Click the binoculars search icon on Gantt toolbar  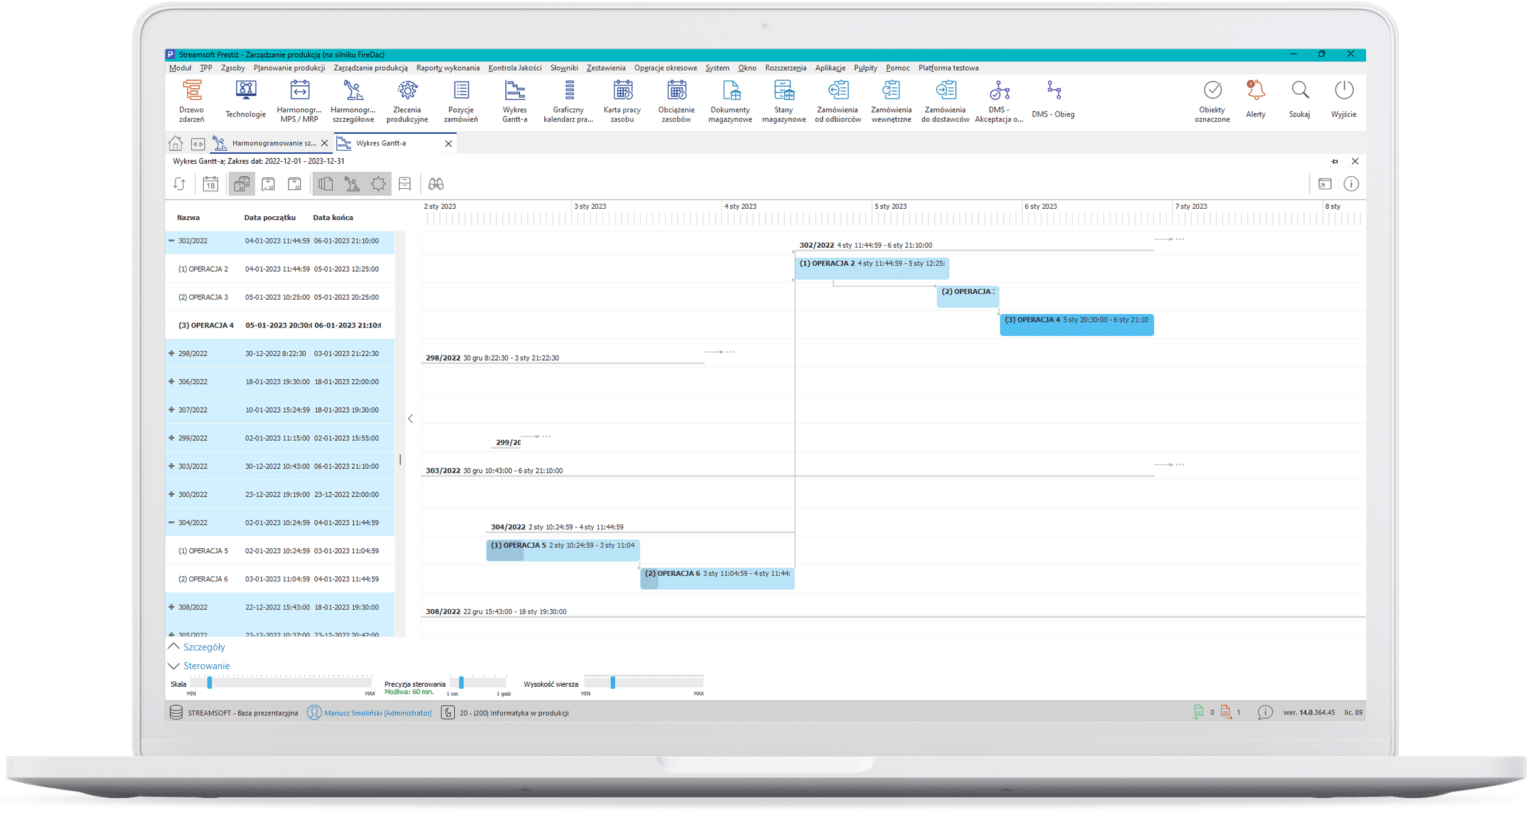coord(434,183)
